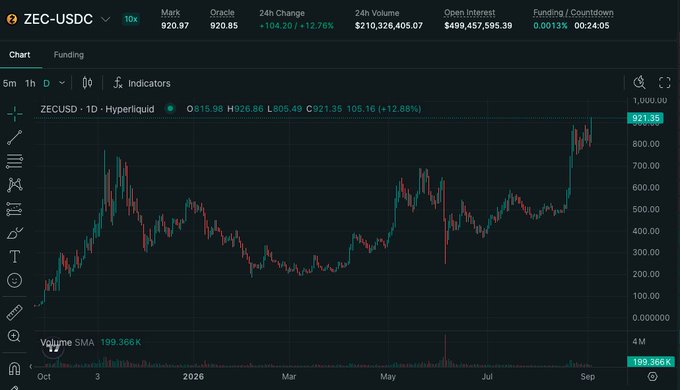Select the D daily timeframe
Image resolution: width=680 pixels, height=390 pixels.
pos(46,83)
